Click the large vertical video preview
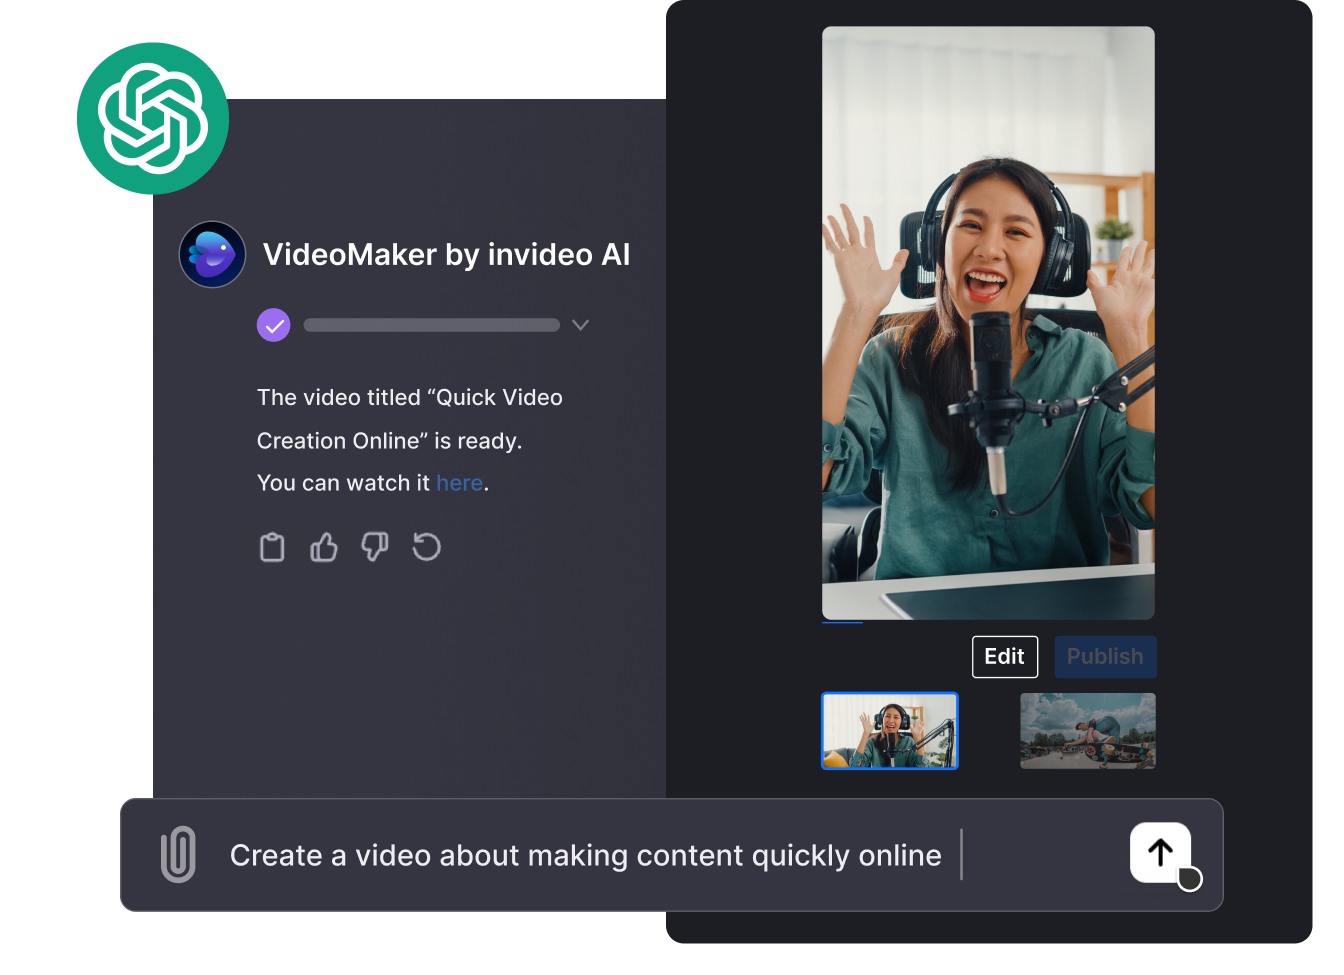Screen dimensions: 1344x975 tap(988, 322)
